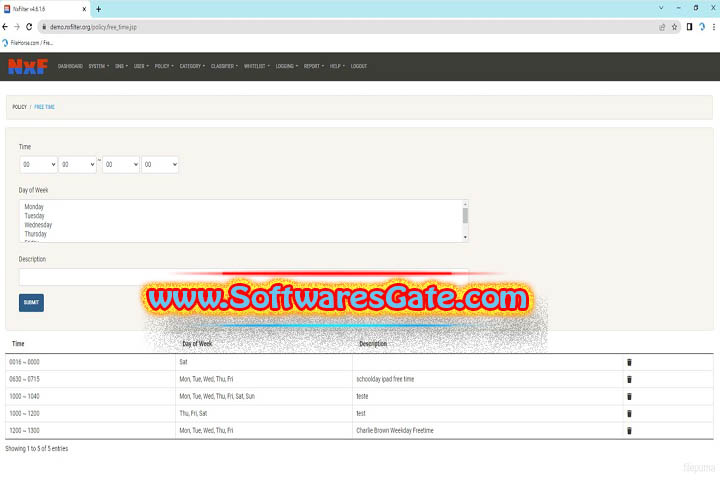Expand the REPORT menu
720x480 pixels.
314,66
